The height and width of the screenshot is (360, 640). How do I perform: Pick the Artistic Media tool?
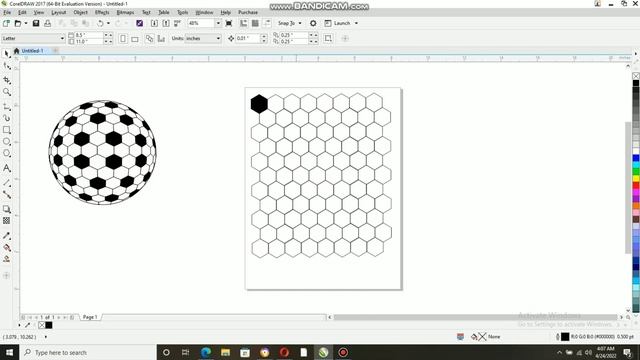7,118
